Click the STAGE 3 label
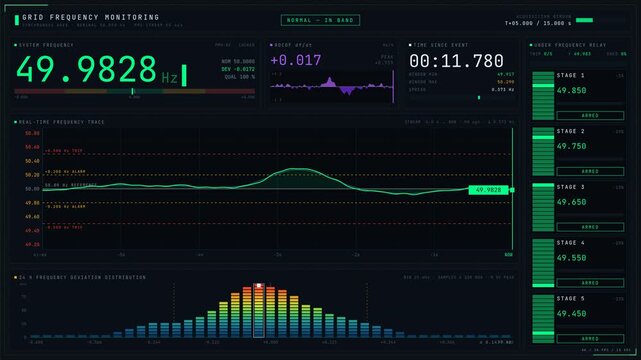Screen dimensions: 641x360 coord(570,187)
